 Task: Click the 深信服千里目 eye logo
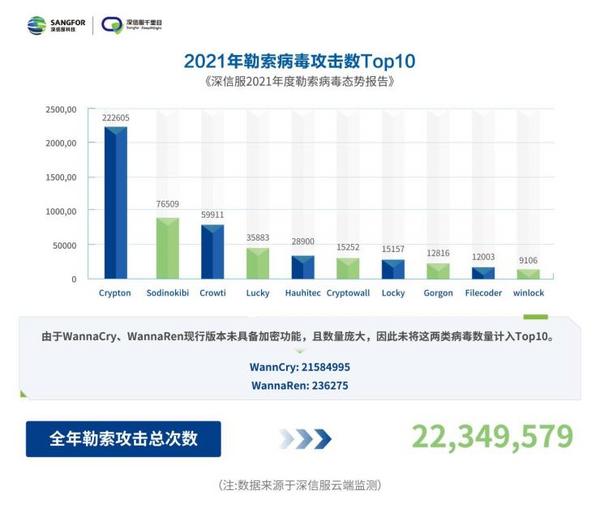coord(112,25)
